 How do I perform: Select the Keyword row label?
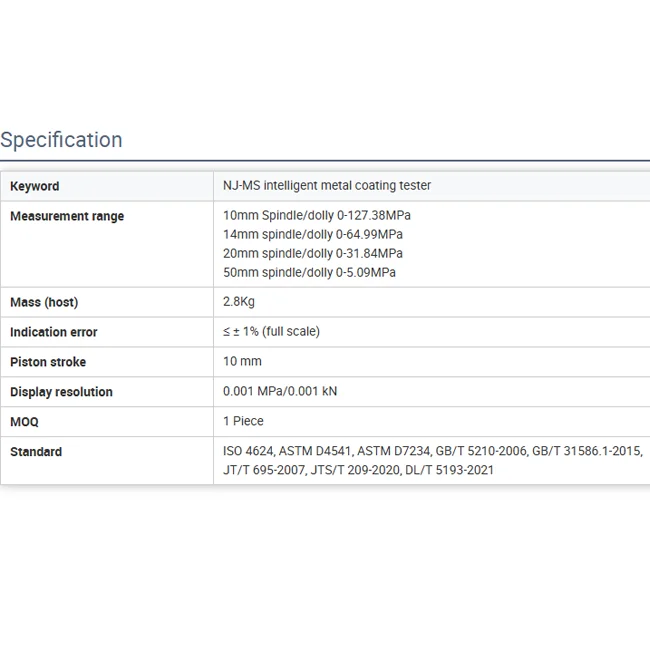(35, 186)
